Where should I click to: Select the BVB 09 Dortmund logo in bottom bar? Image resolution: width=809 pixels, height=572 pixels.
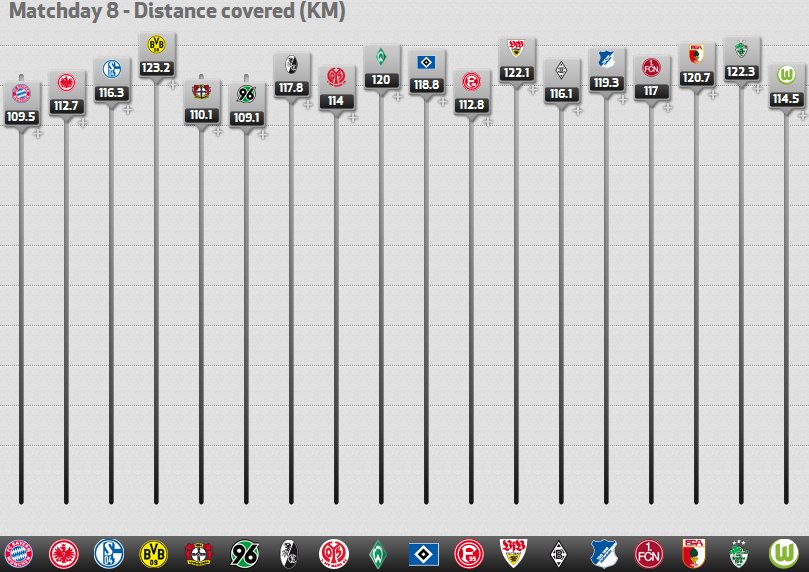[x=154, y=553]
